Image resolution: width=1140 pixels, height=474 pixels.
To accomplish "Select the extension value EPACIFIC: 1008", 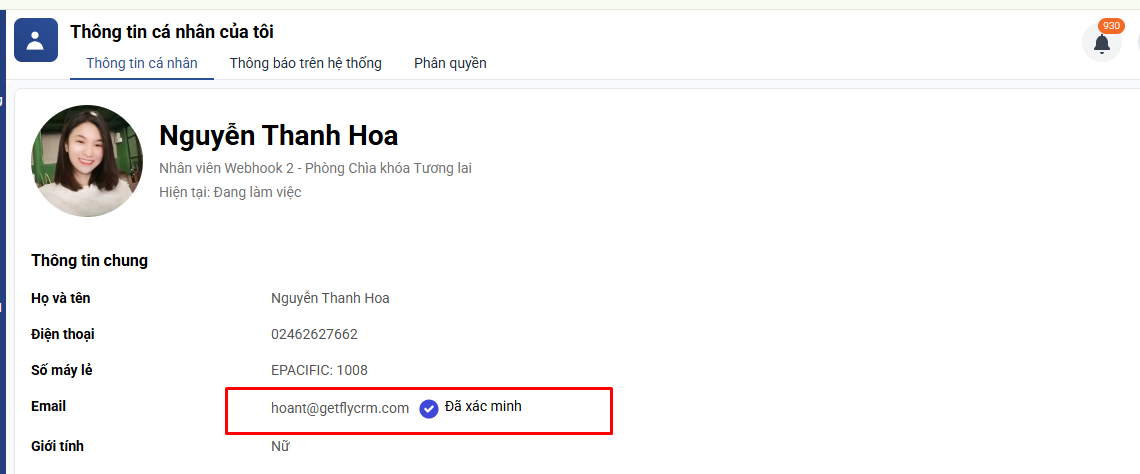I will (x=319, y=370).
